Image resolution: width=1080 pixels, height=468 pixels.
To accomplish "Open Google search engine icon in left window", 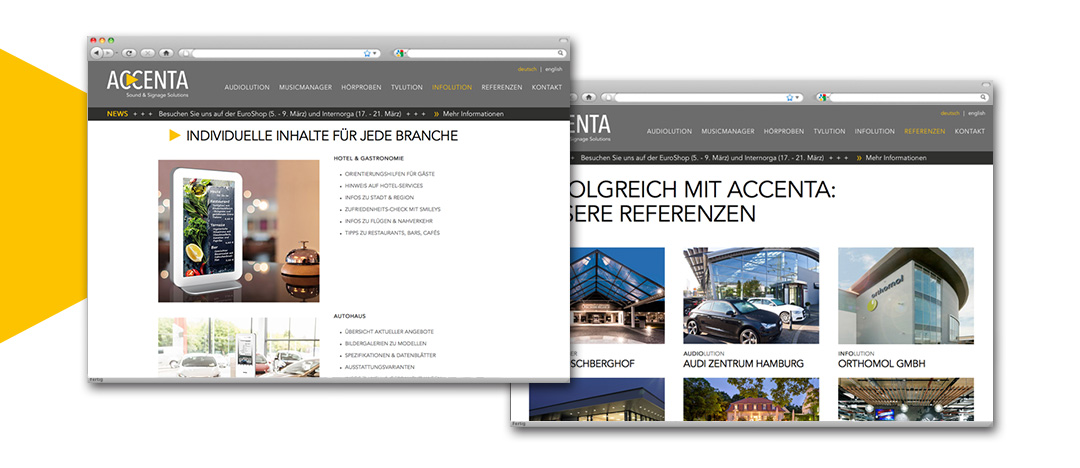I will pos(399,53).
